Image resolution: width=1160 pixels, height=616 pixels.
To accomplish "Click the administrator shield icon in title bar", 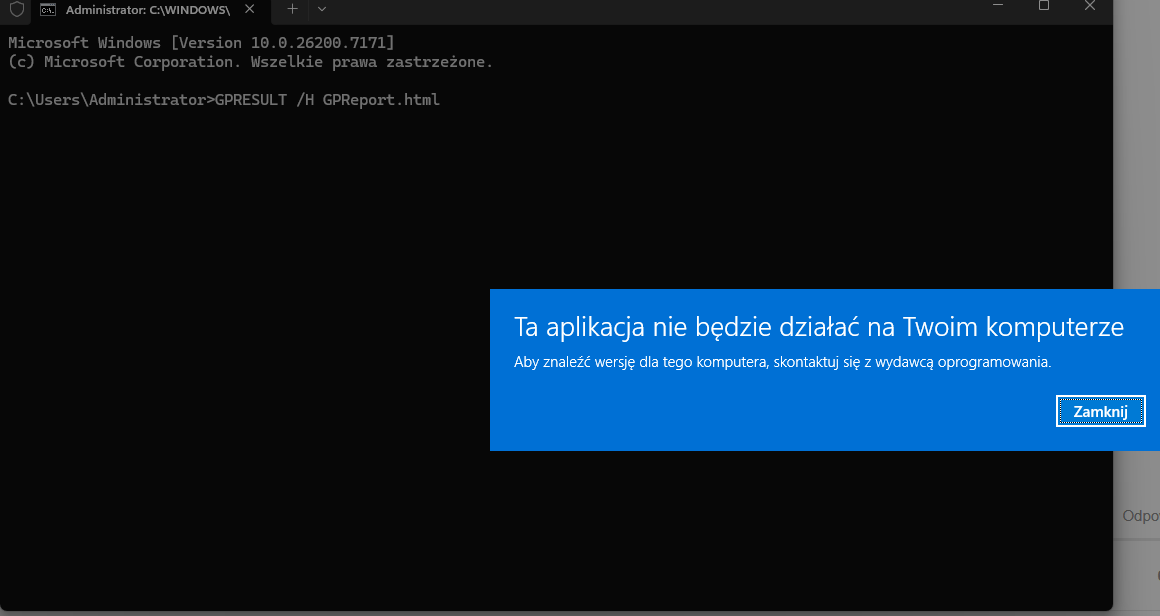I will tap(16, 9).
